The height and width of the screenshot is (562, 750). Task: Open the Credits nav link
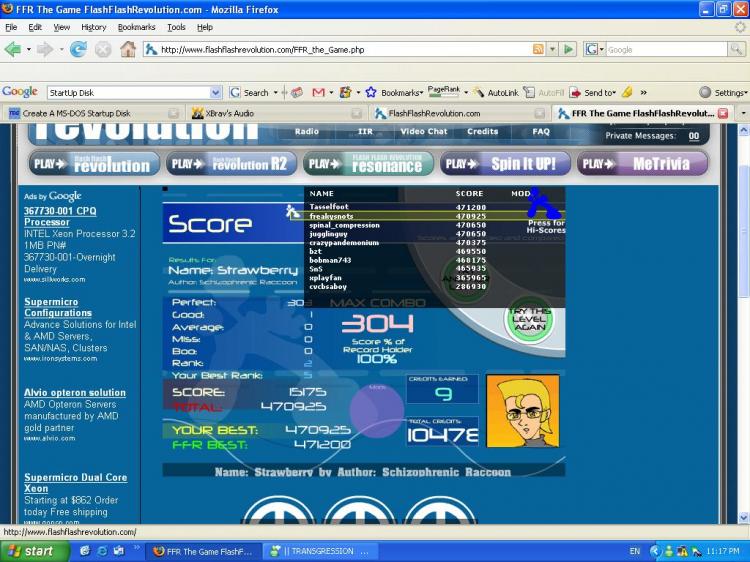click(482, 132)
